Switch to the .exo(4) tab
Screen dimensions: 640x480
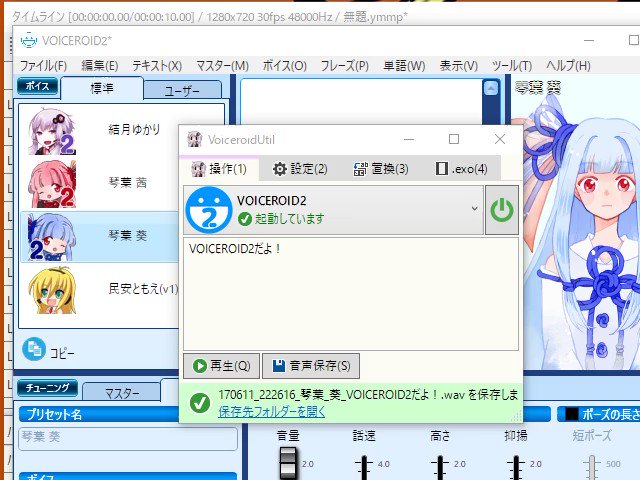[461, 169]
